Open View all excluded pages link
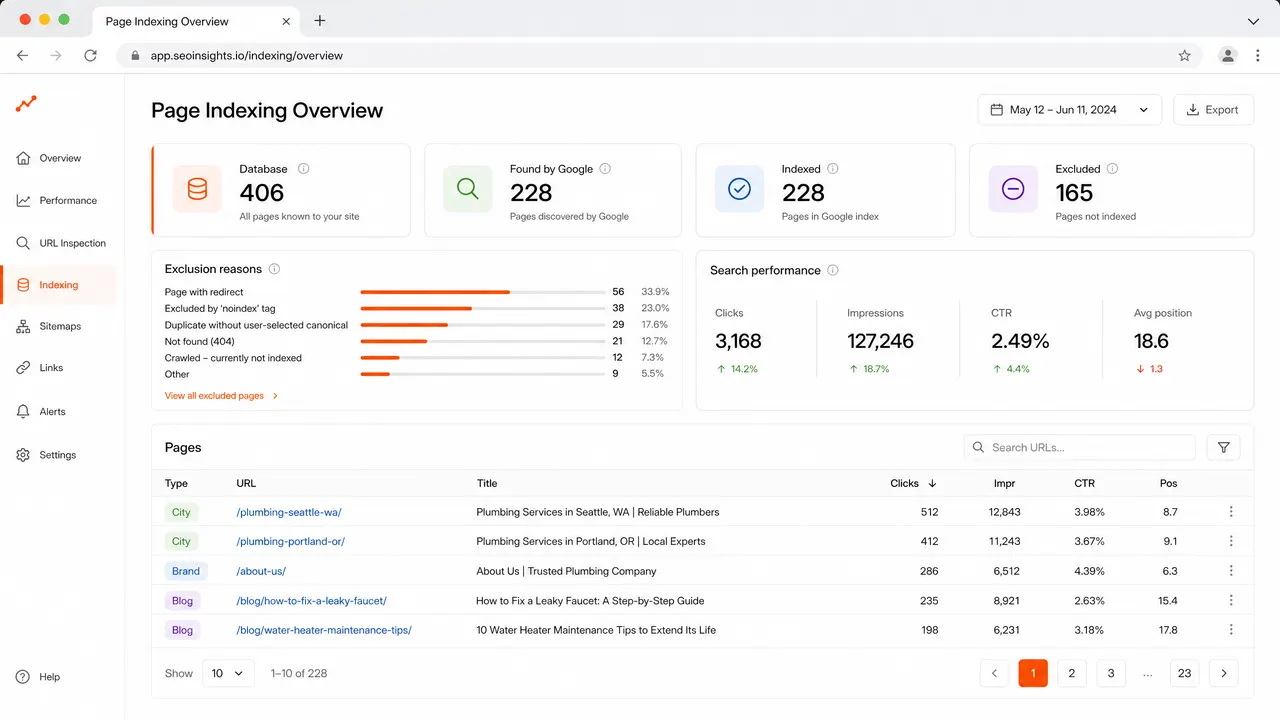The width and height of the screenshot is (1280, 720). [221, 396]
